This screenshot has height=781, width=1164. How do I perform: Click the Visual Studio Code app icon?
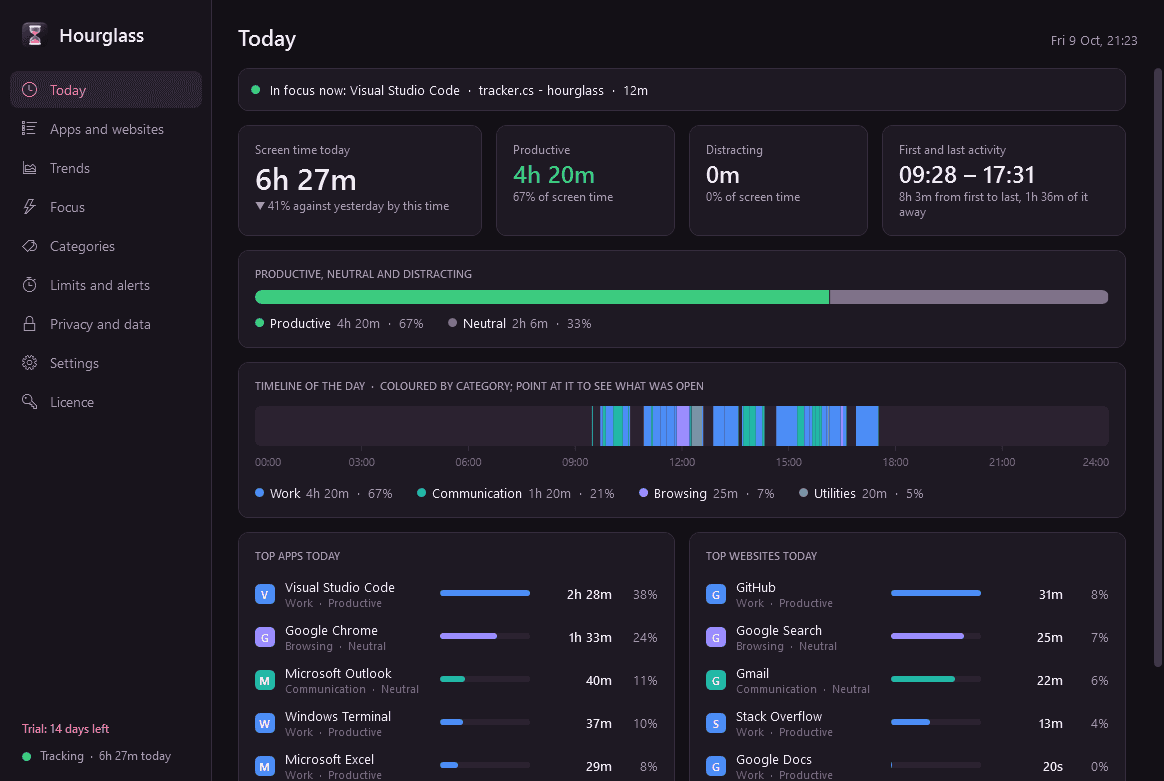[265, 594]
